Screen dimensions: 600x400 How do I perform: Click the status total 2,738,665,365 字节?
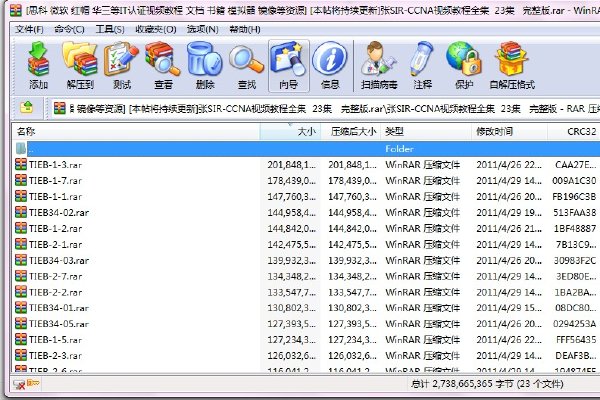pos(487,384)
